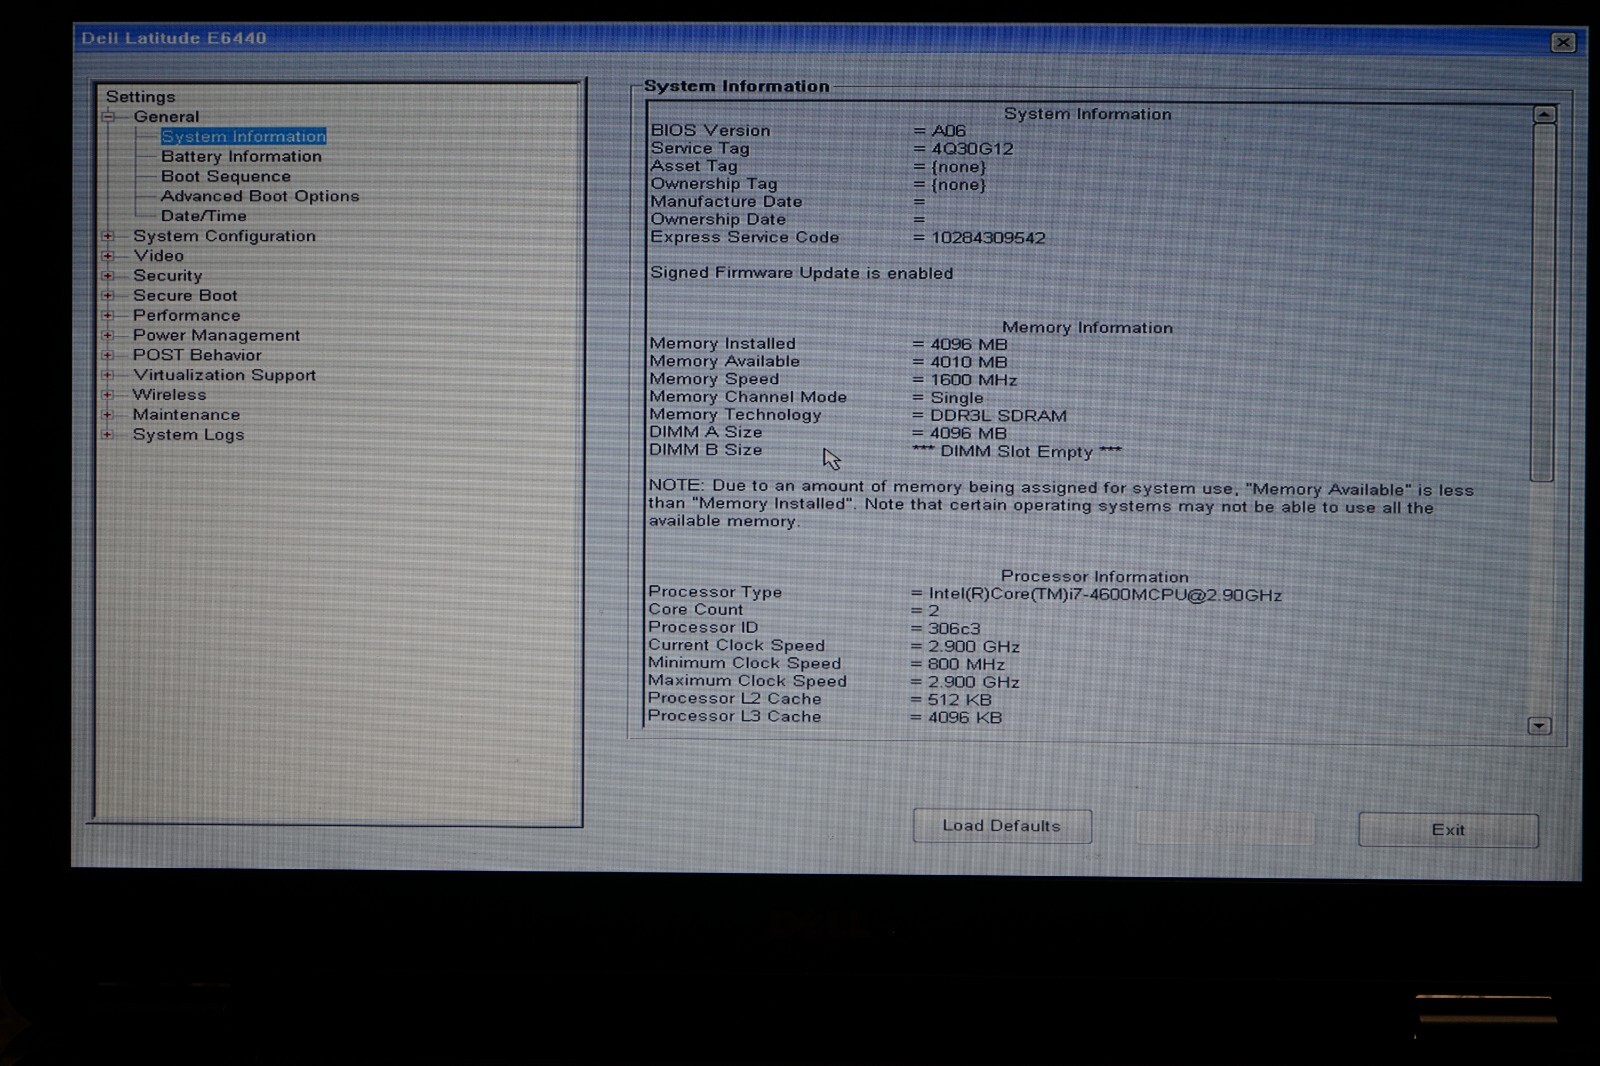
Task: Select the Maintenance category label
Action: pyautogui.click(x=186, y=414)
